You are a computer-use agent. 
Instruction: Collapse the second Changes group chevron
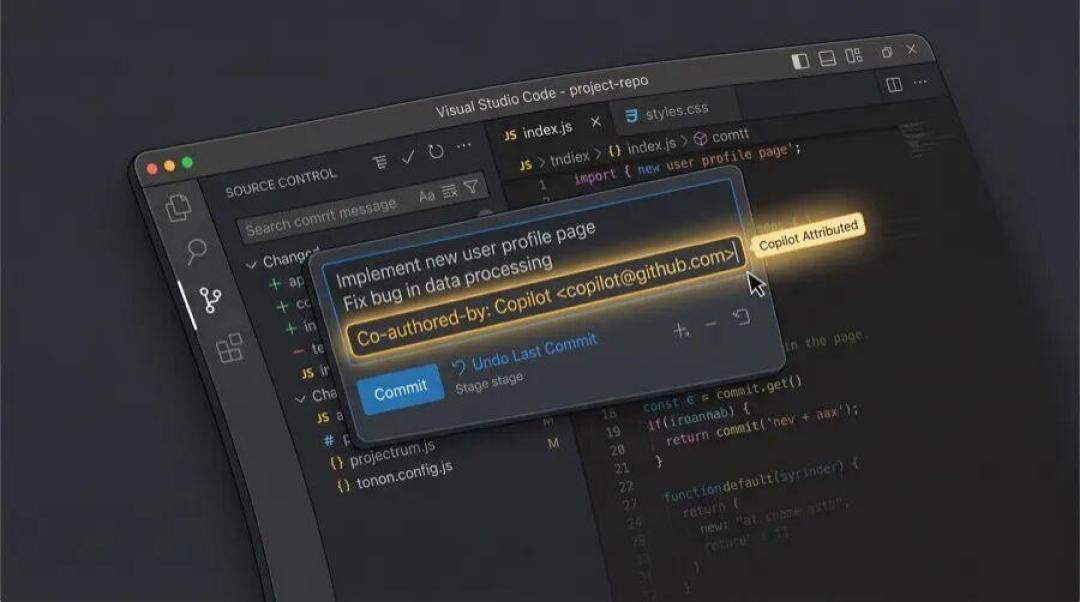(300, 398)
